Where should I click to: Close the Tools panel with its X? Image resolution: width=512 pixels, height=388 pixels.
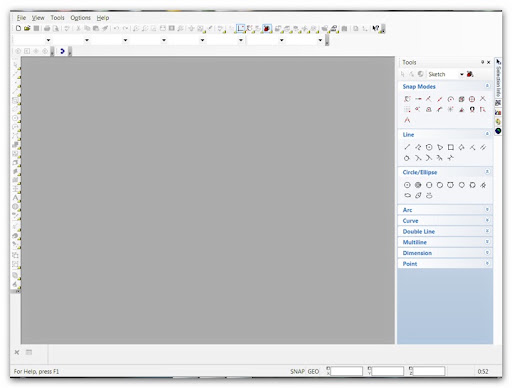tap(489, 62)
